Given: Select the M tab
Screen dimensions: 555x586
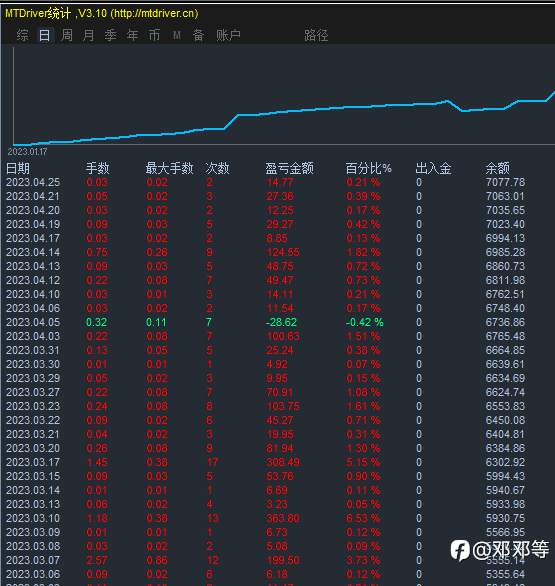Looking at the screenshot, I should [x=176, y=36].
